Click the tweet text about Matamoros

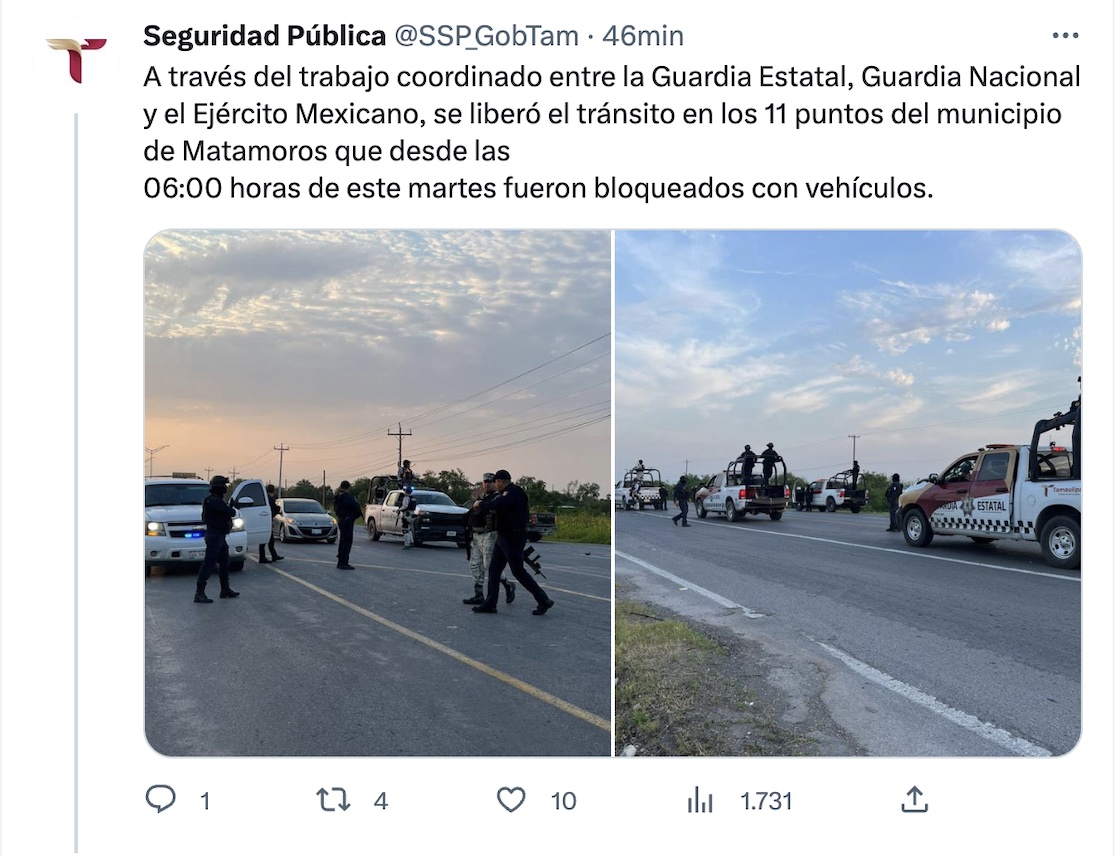click(x=612, y=132)
